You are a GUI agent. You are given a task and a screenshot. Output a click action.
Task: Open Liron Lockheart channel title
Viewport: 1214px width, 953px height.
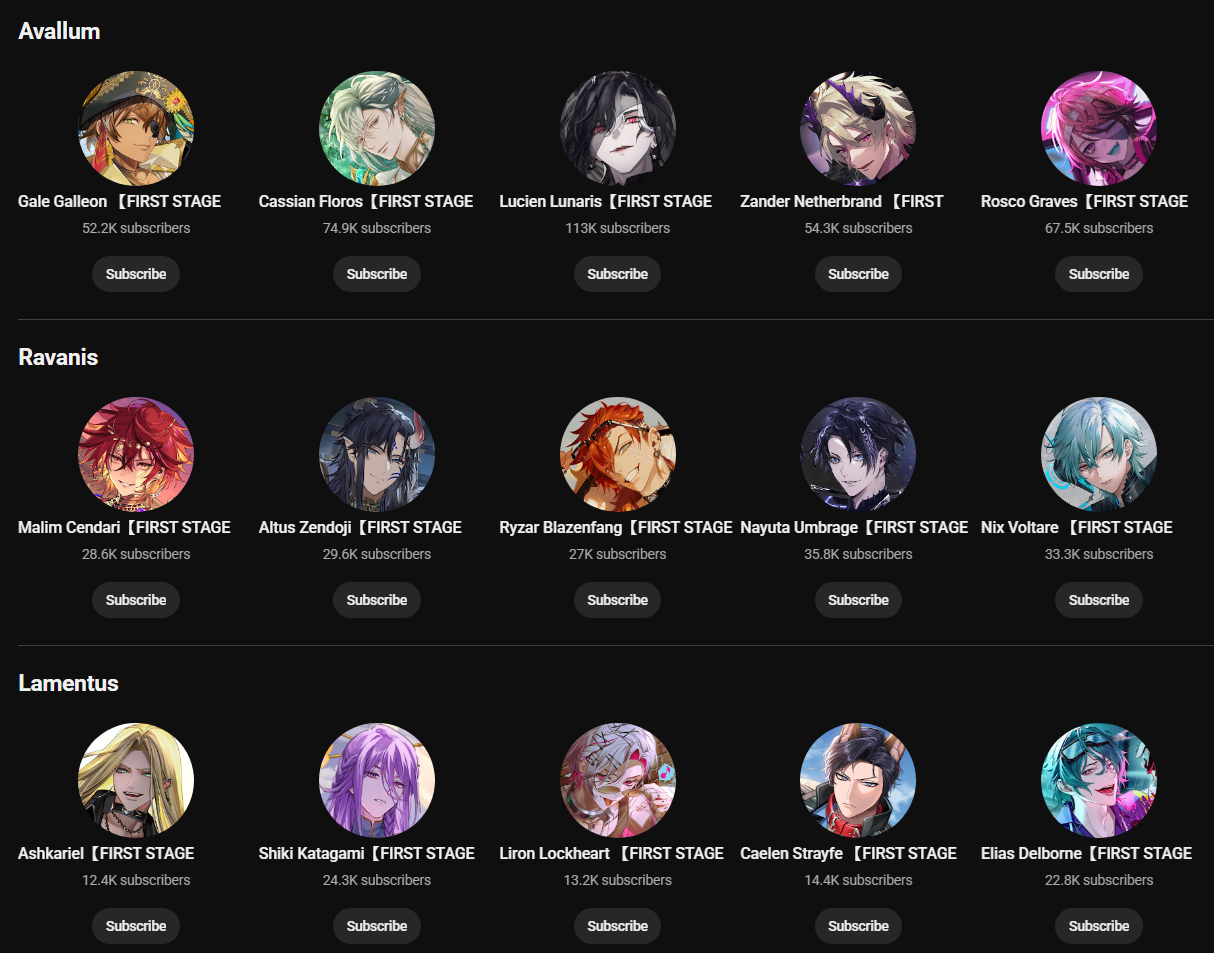tap(612, 853)
